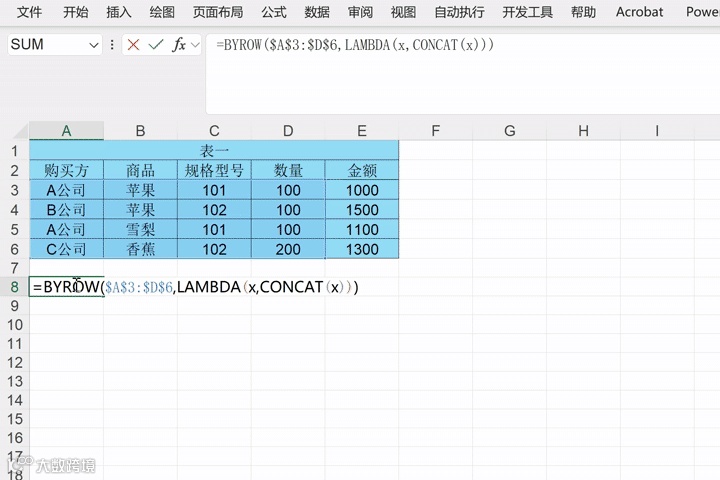The height and width of the screenshot is (480, 720).
Task: Switch to the 插入 ribbon tab
Action: pyautogui.click(x=118, y=12)
